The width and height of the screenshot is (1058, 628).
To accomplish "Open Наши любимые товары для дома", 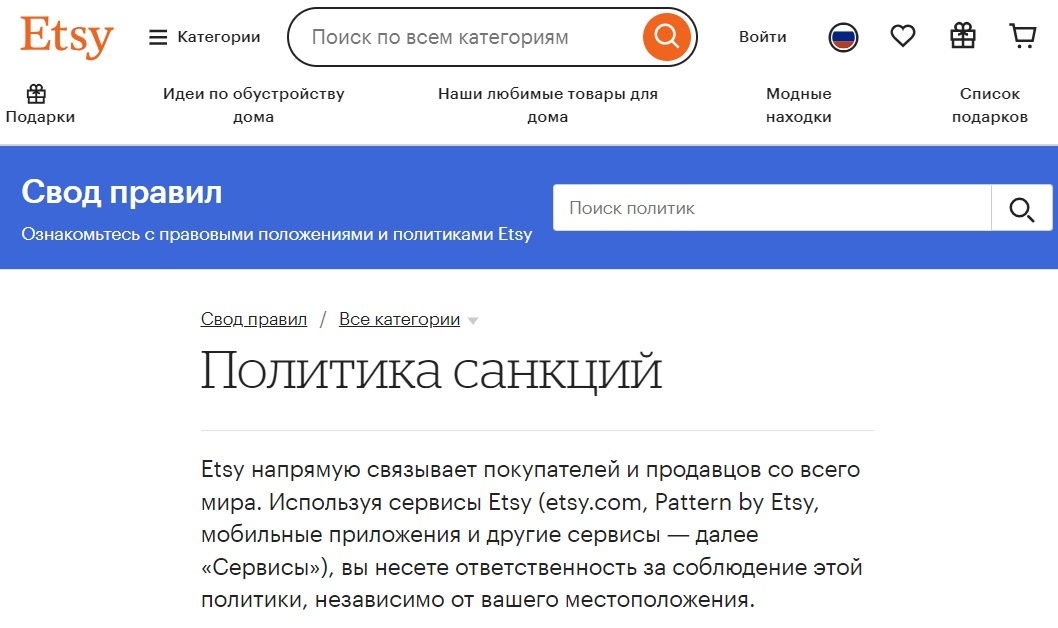I will click(x=547, y=105).
